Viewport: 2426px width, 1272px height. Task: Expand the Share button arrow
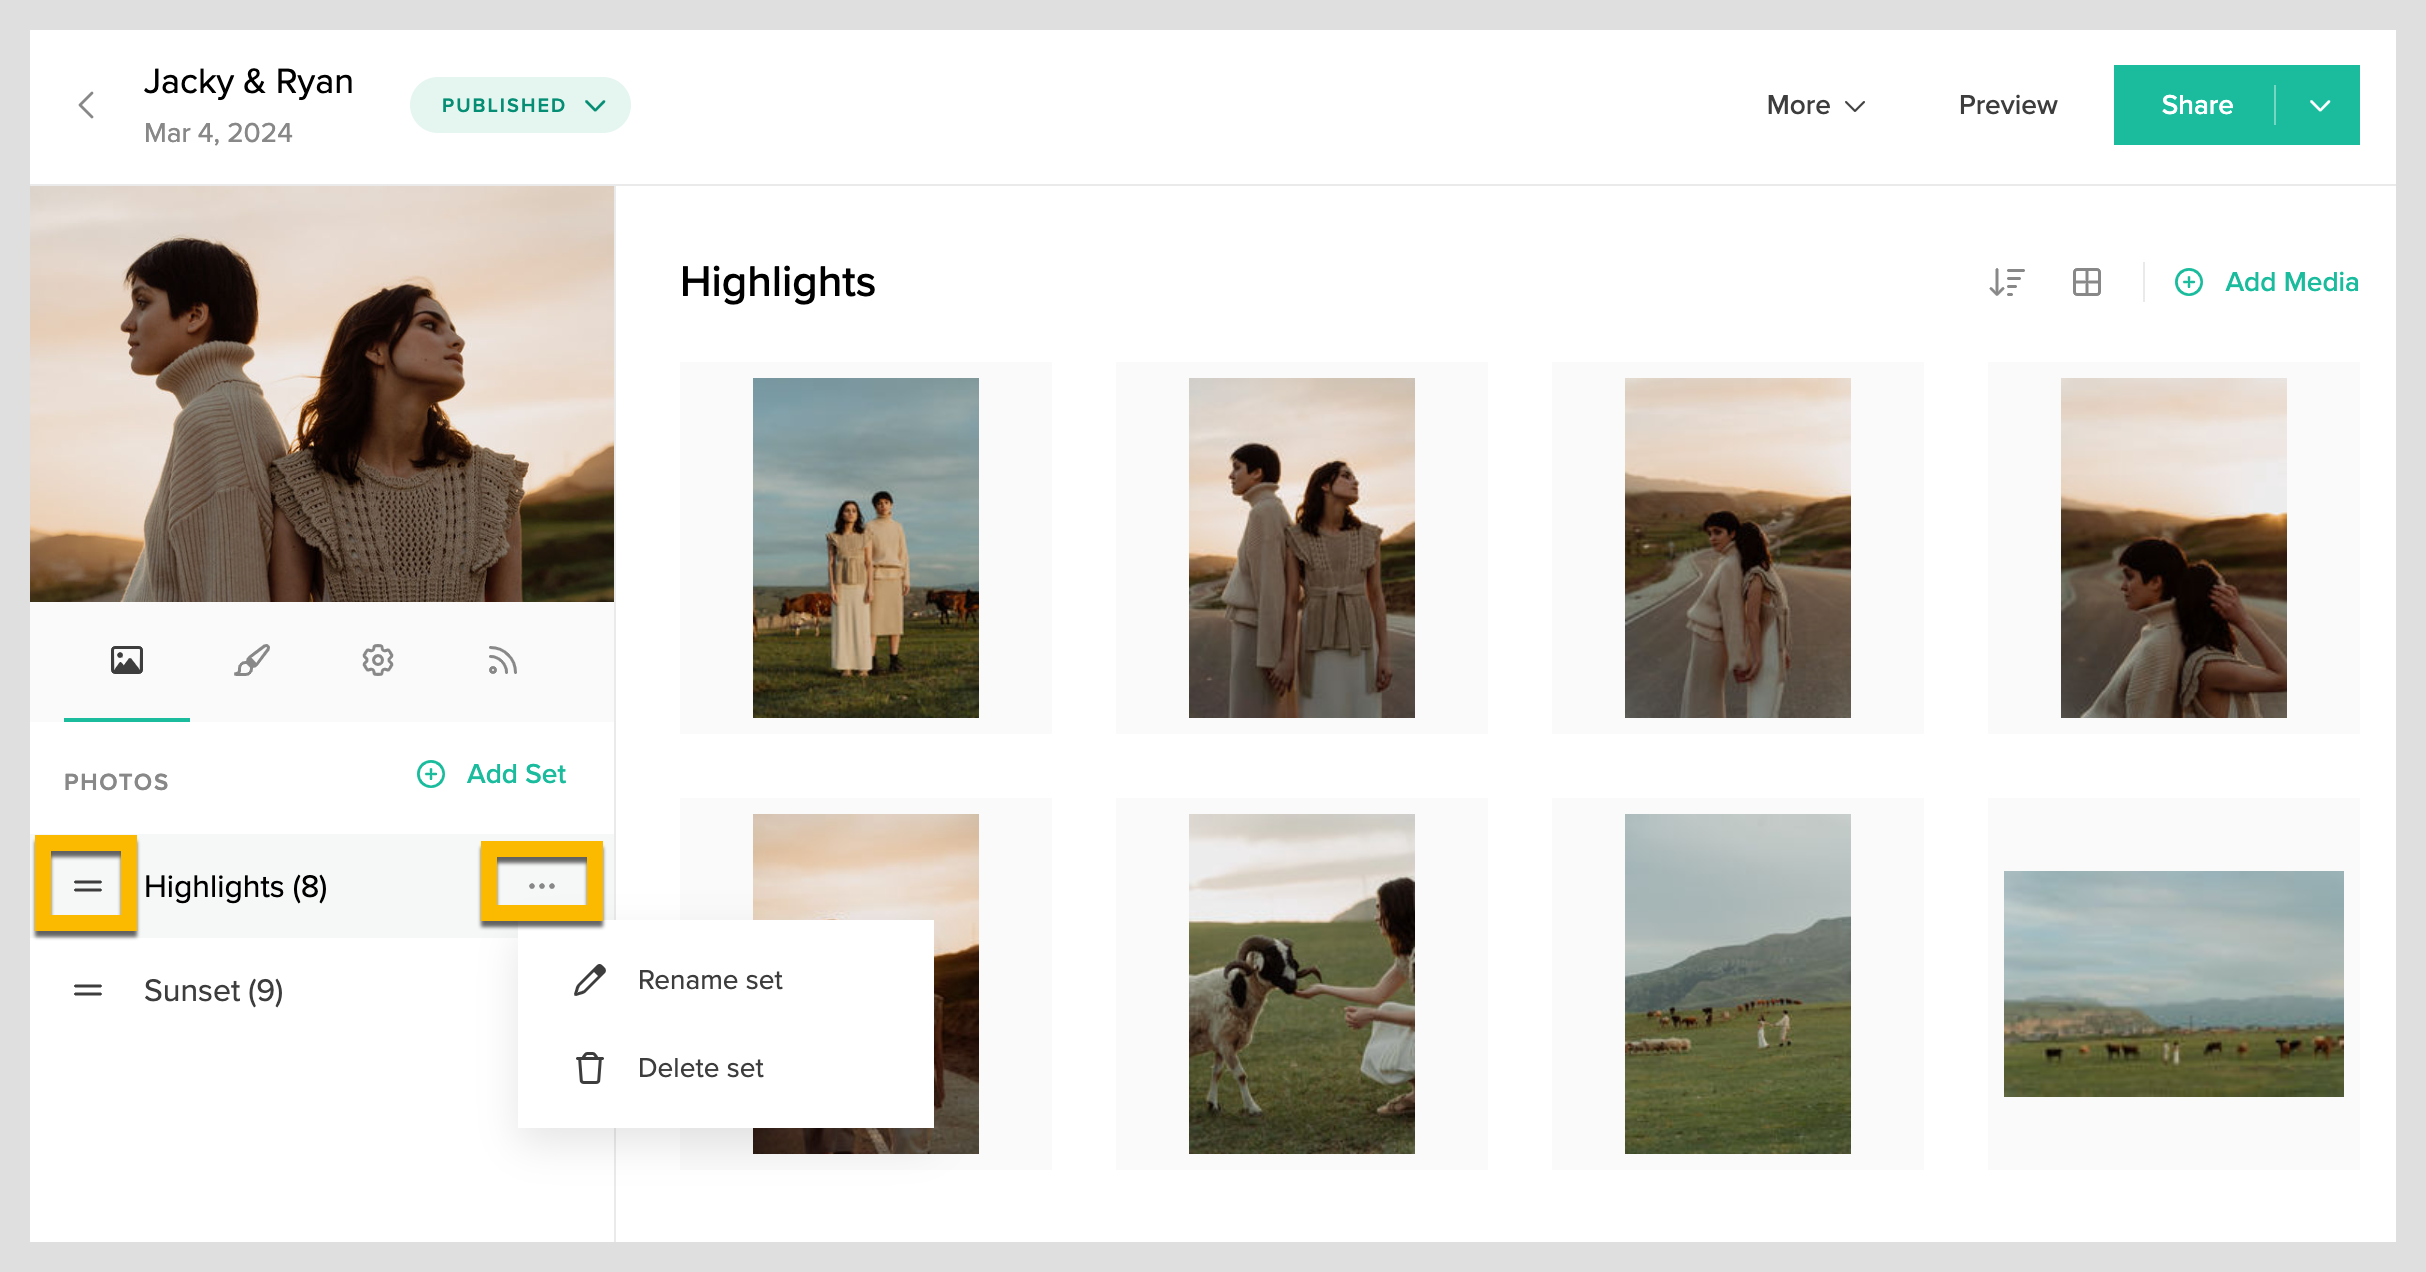click(x=2320, y=105)
